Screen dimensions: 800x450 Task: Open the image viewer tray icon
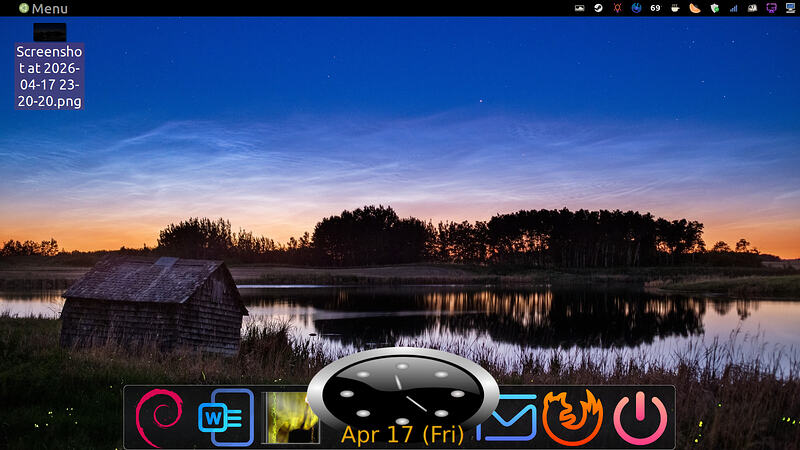(x=579, y=8)
